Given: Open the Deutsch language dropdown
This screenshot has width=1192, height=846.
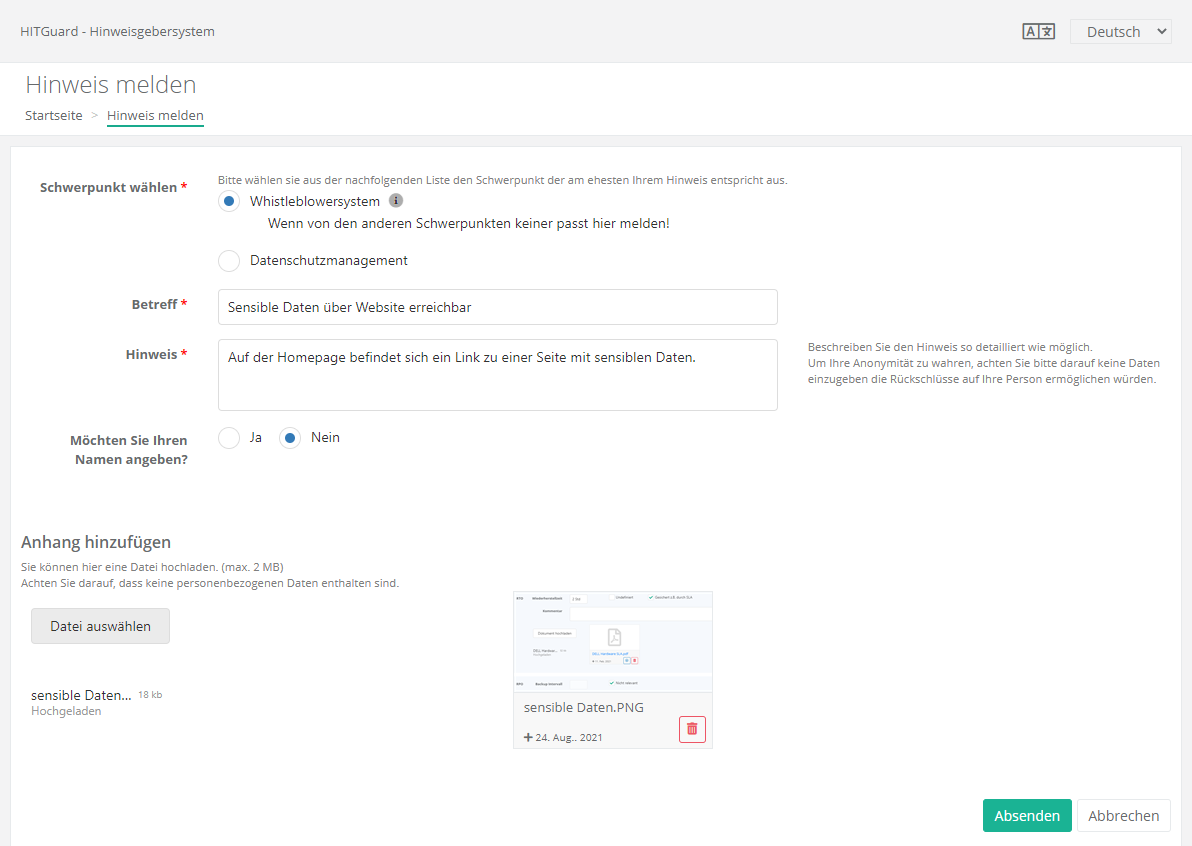Looking at the screenshot, I should click(1120, 31).
